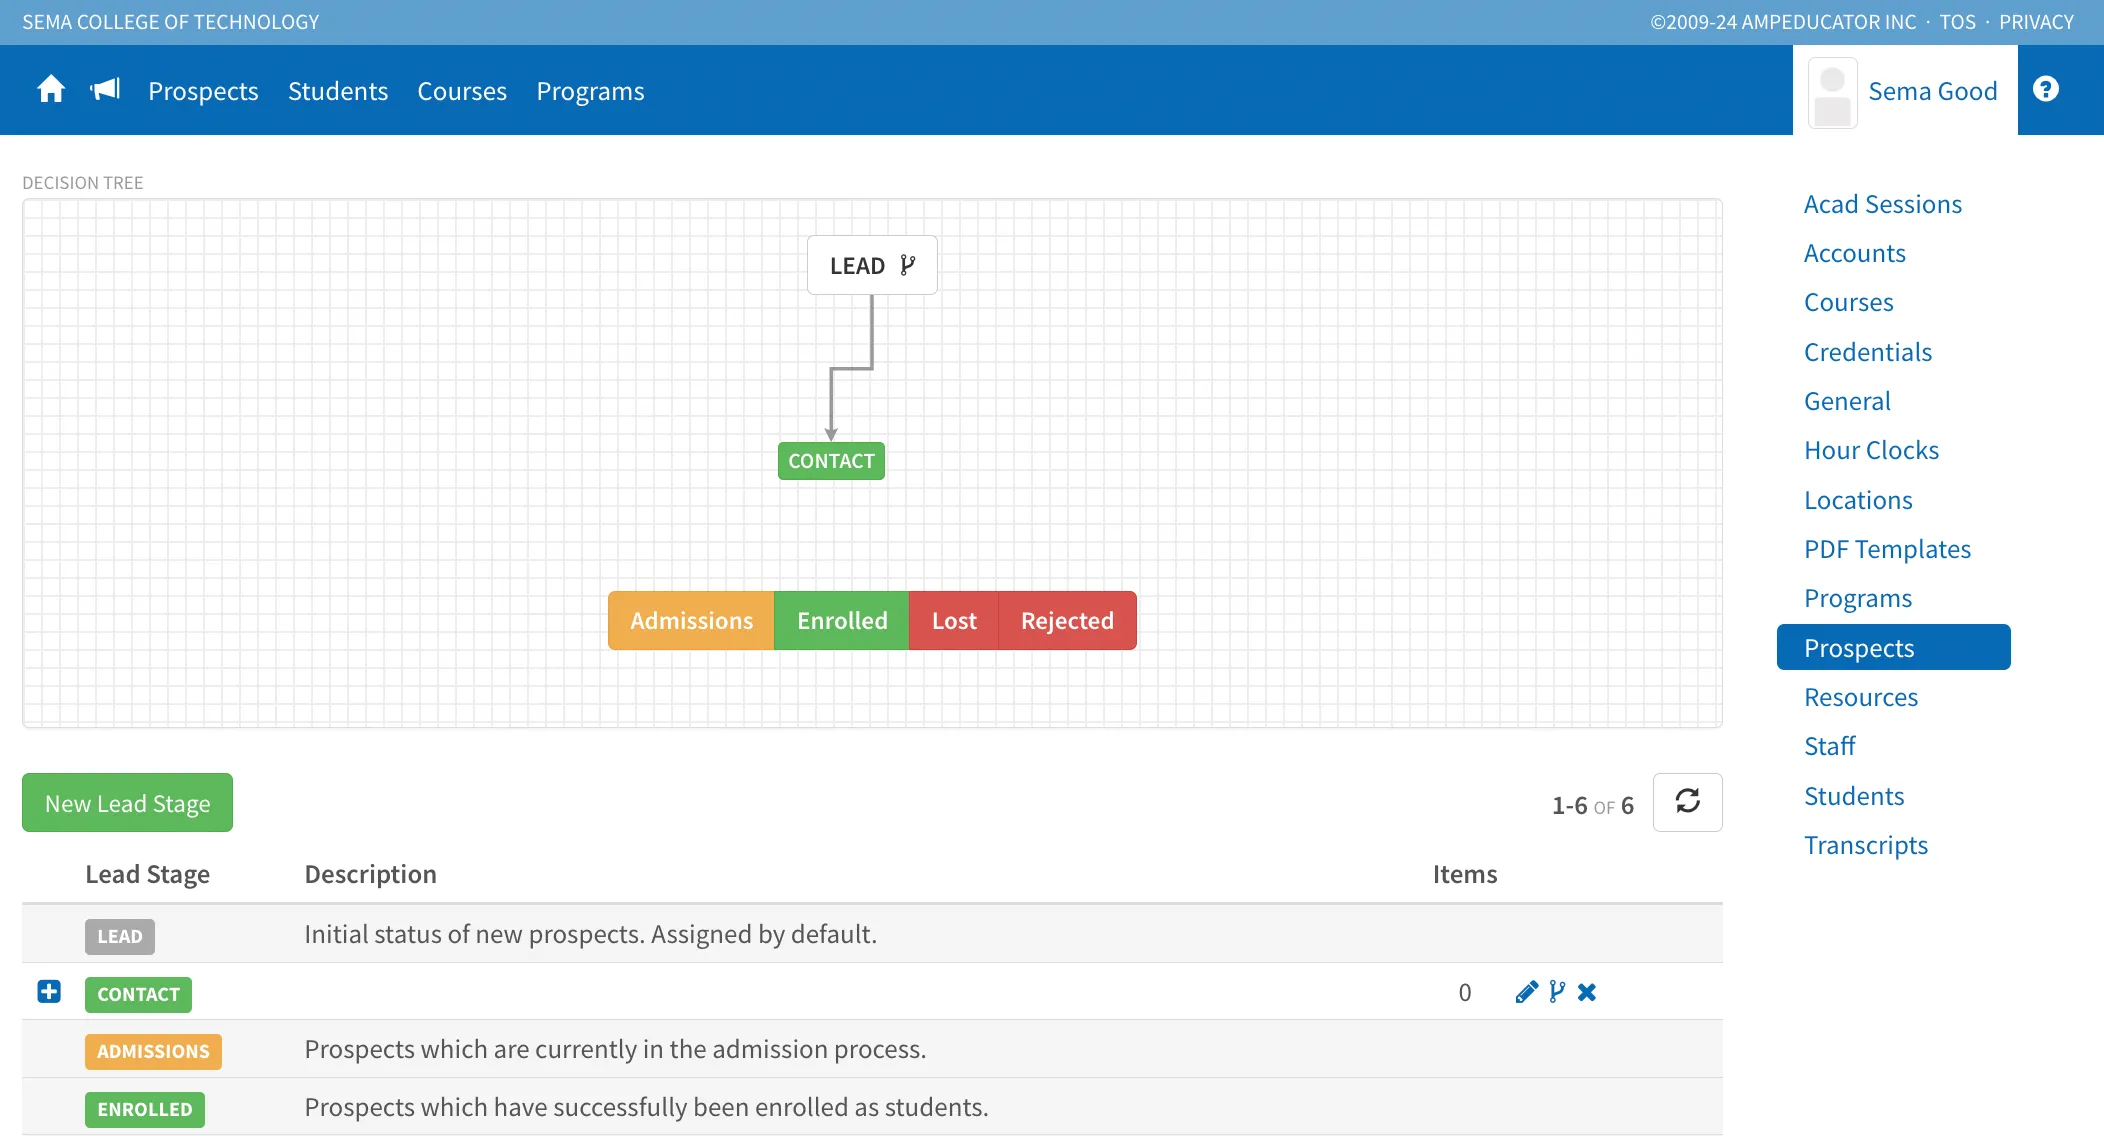
Task: Open Hour Clocks settings
Action: (1871, 450)
